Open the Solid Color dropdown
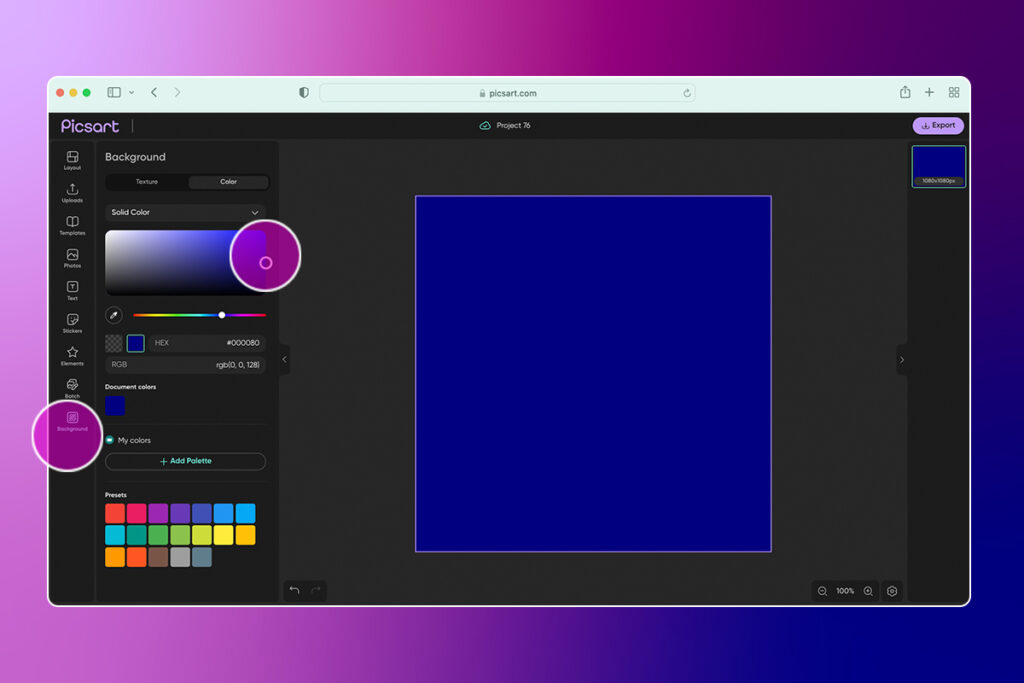1024x683 pixels. tap(185, 213)
